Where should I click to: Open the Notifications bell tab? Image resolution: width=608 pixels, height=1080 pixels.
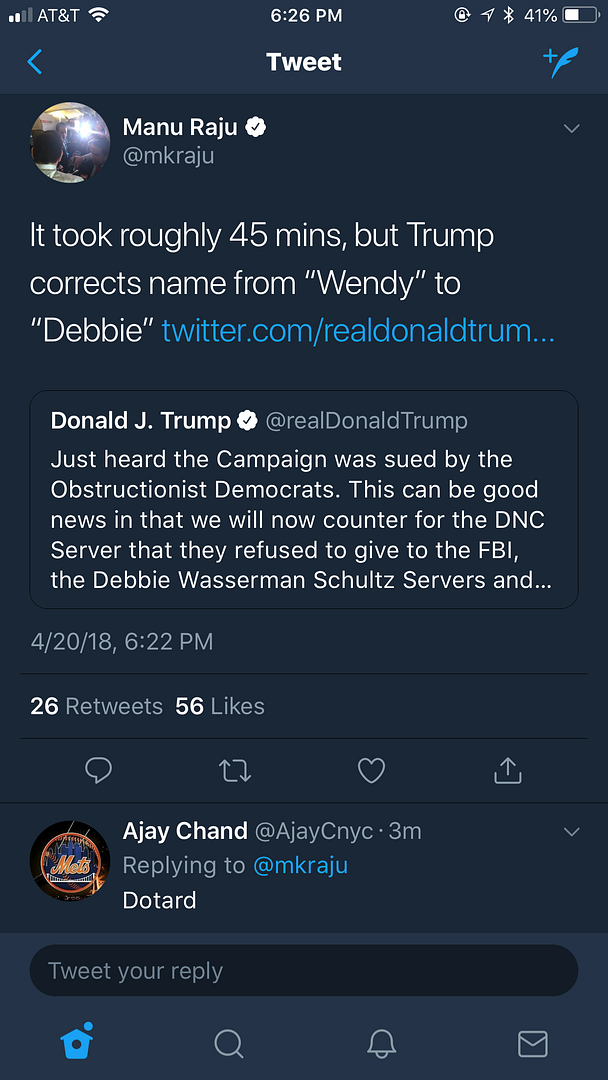click(381, 1043)
